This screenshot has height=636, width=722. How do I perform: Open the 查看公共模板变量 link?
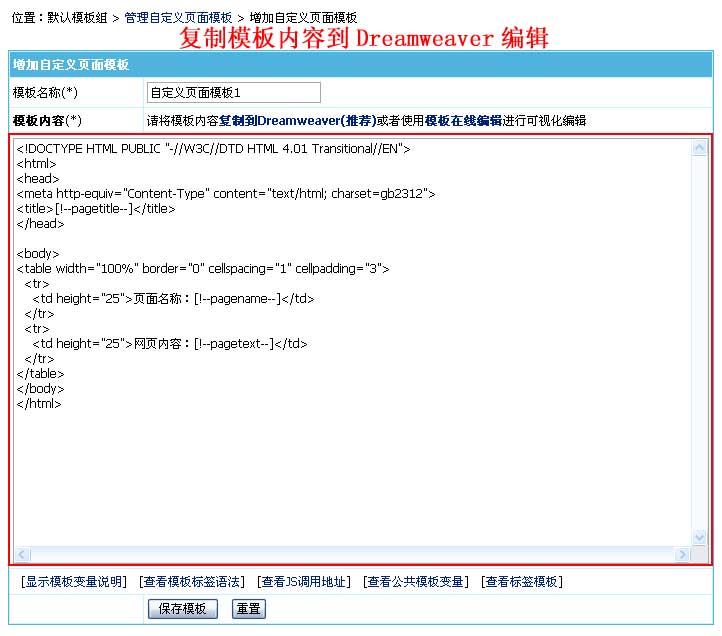(x=416, y=582)
